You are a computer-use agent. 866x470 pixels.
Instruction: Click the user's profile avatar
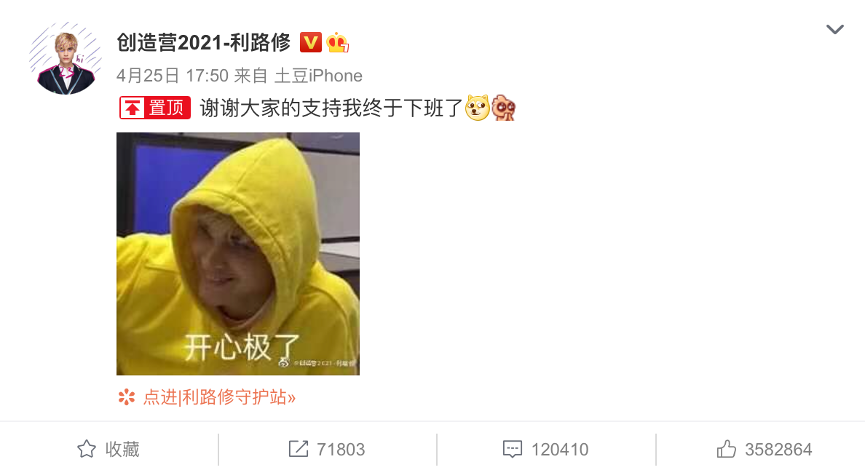(x=65, y=59)
